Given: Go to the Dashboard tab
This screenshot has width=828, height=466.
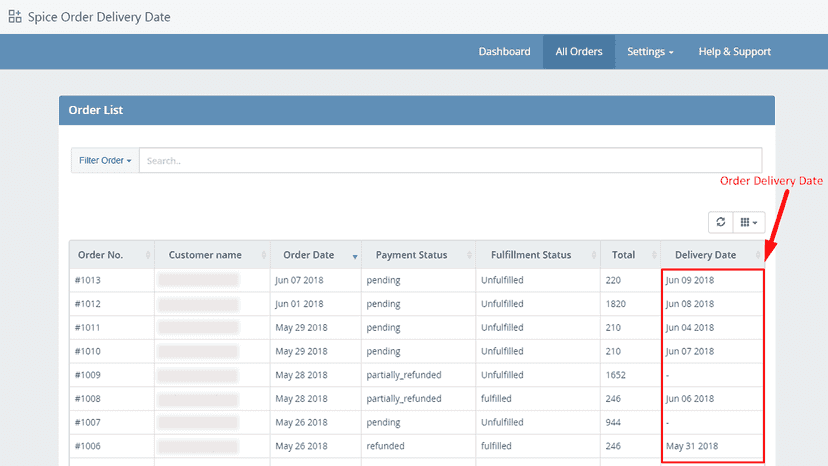Looking at the screenshot, I should [504, 52].
